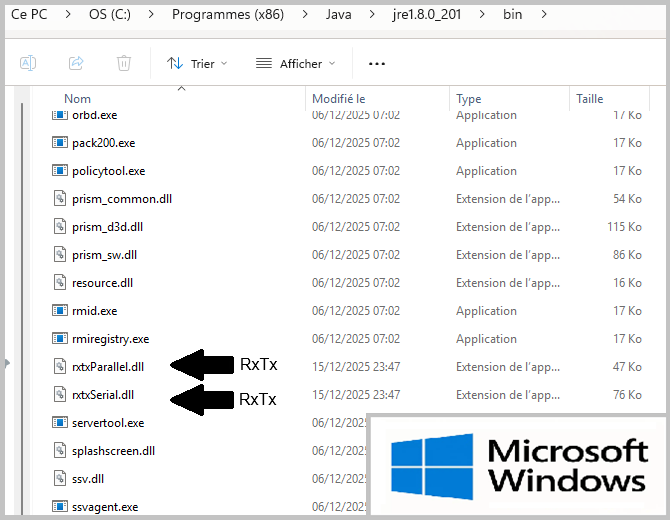Go to Java folder in breadcrumb
Image resolution: width=670 pixels, height=520 pixels.
click(x=337, y=15)
